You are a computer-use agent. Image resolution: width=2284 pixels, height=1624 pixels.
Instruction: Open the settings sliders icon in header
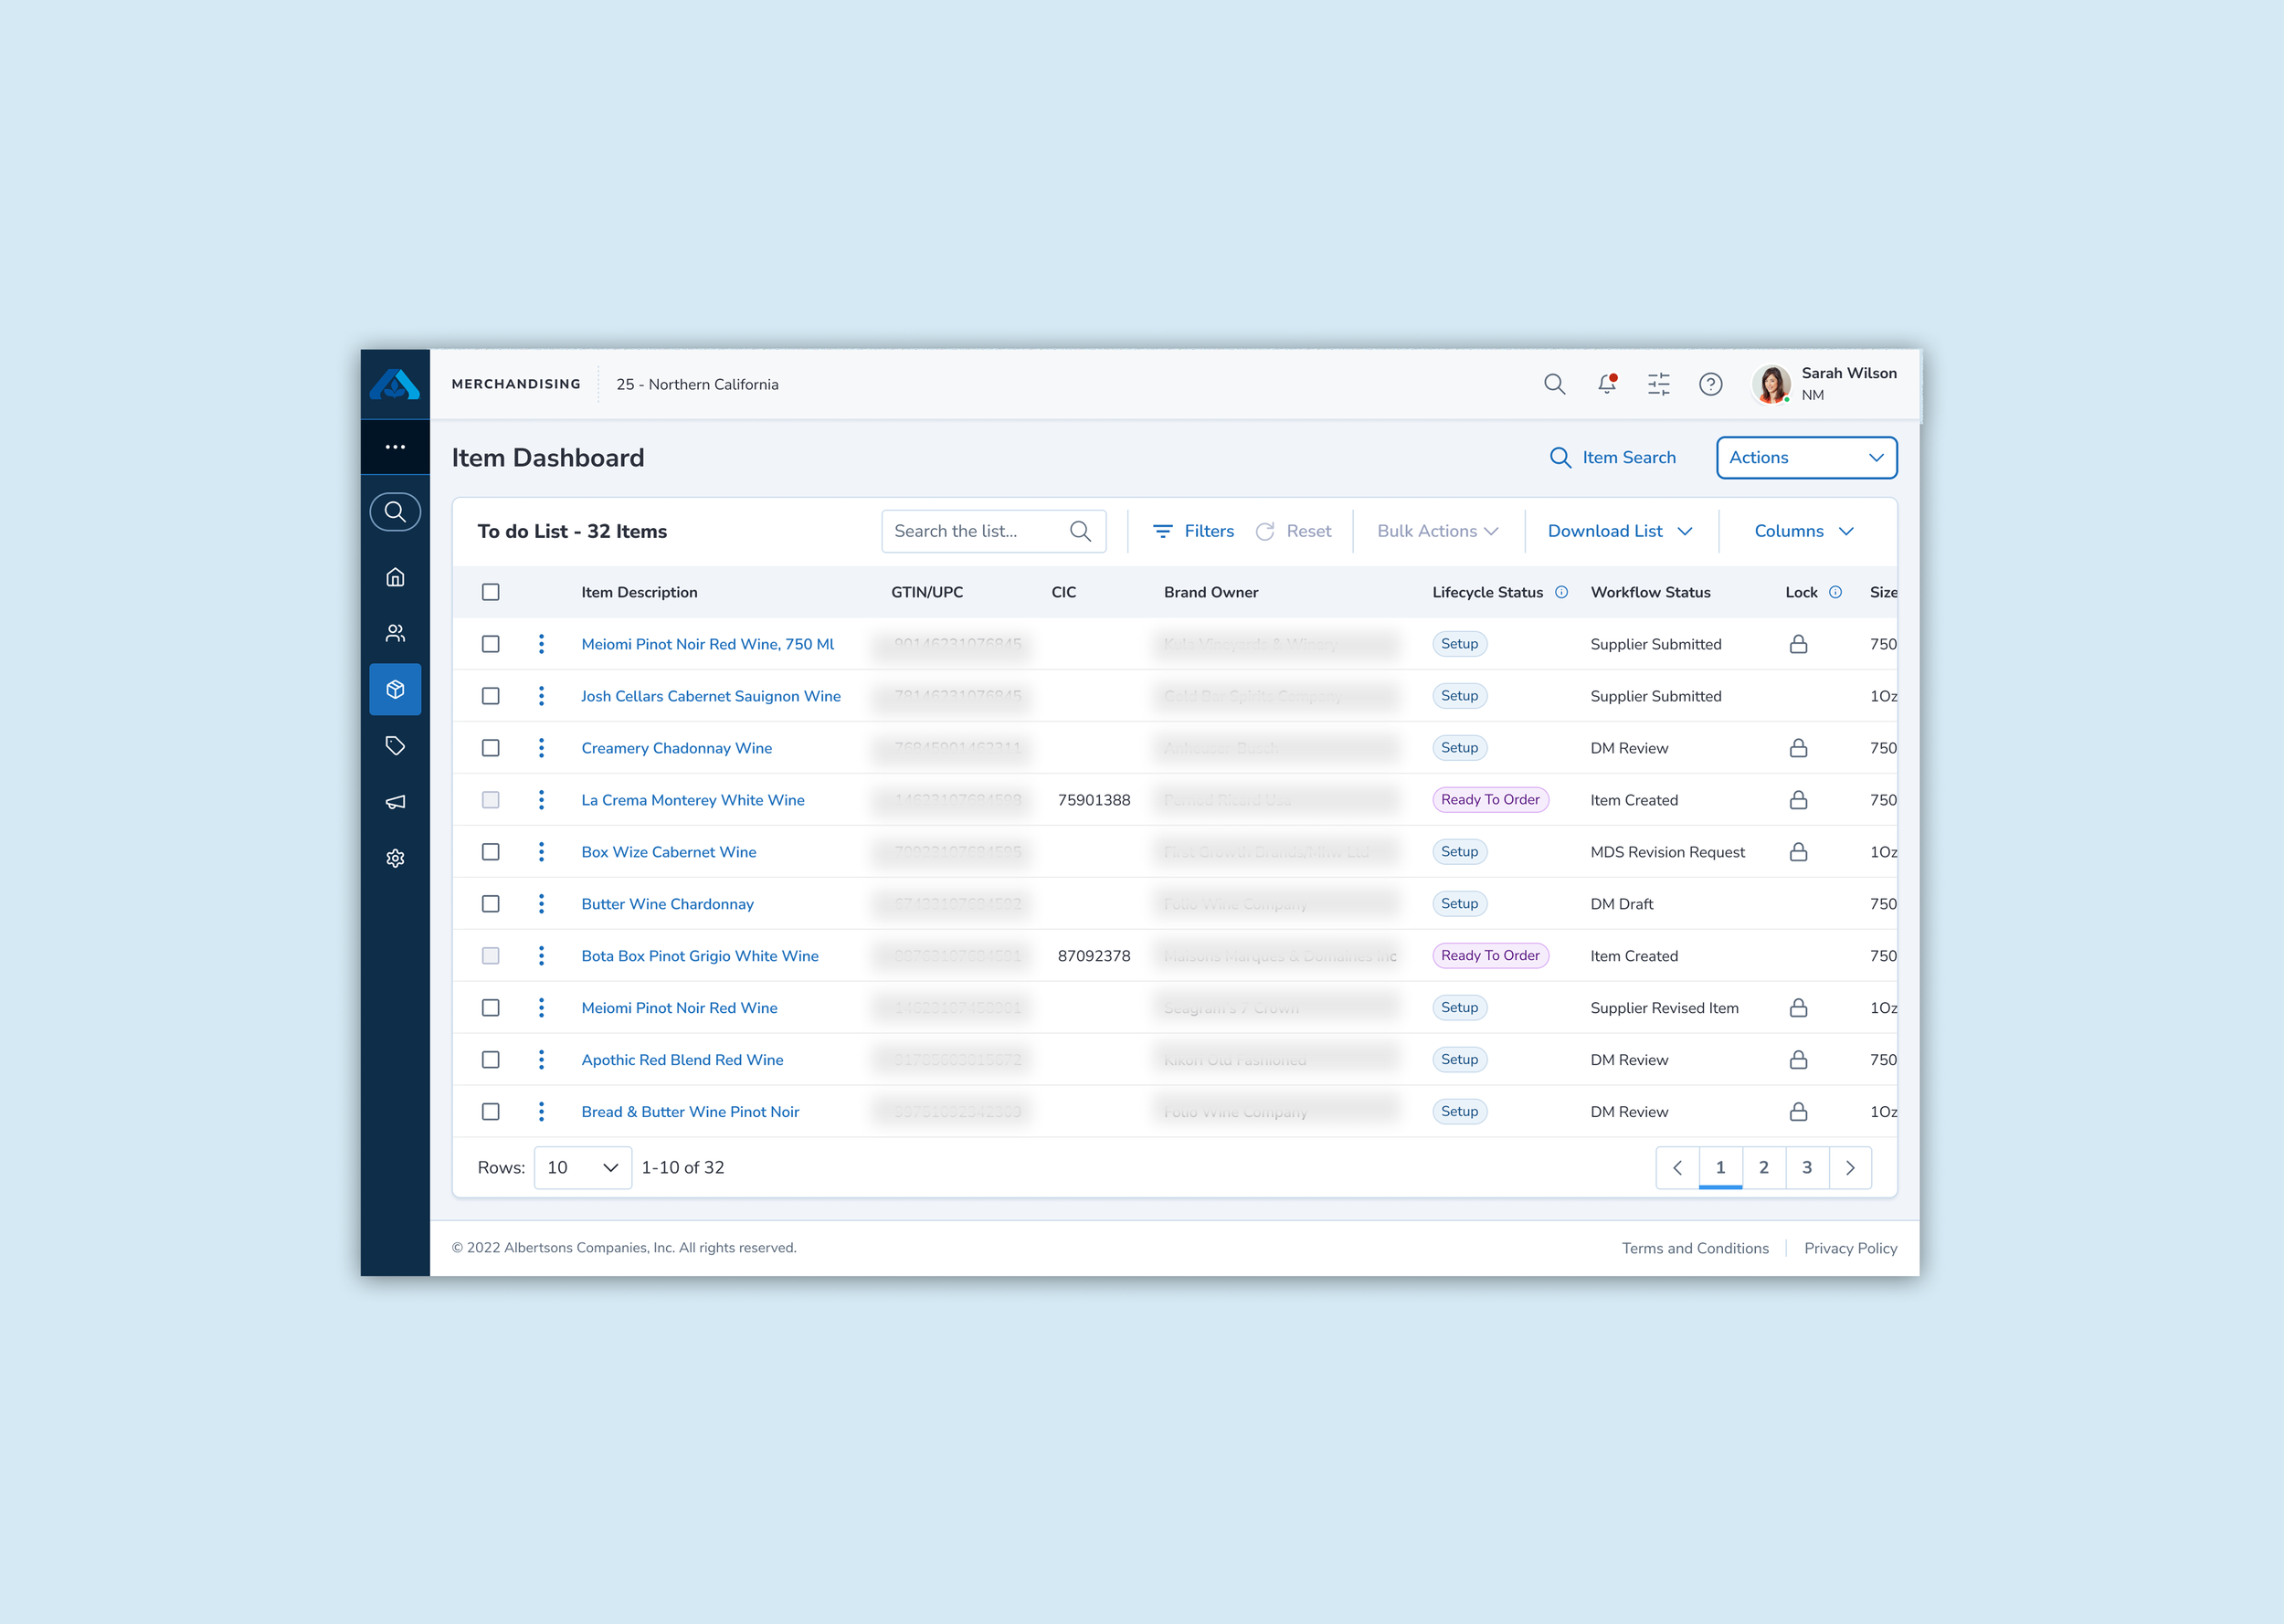[x=1658, y=384]
